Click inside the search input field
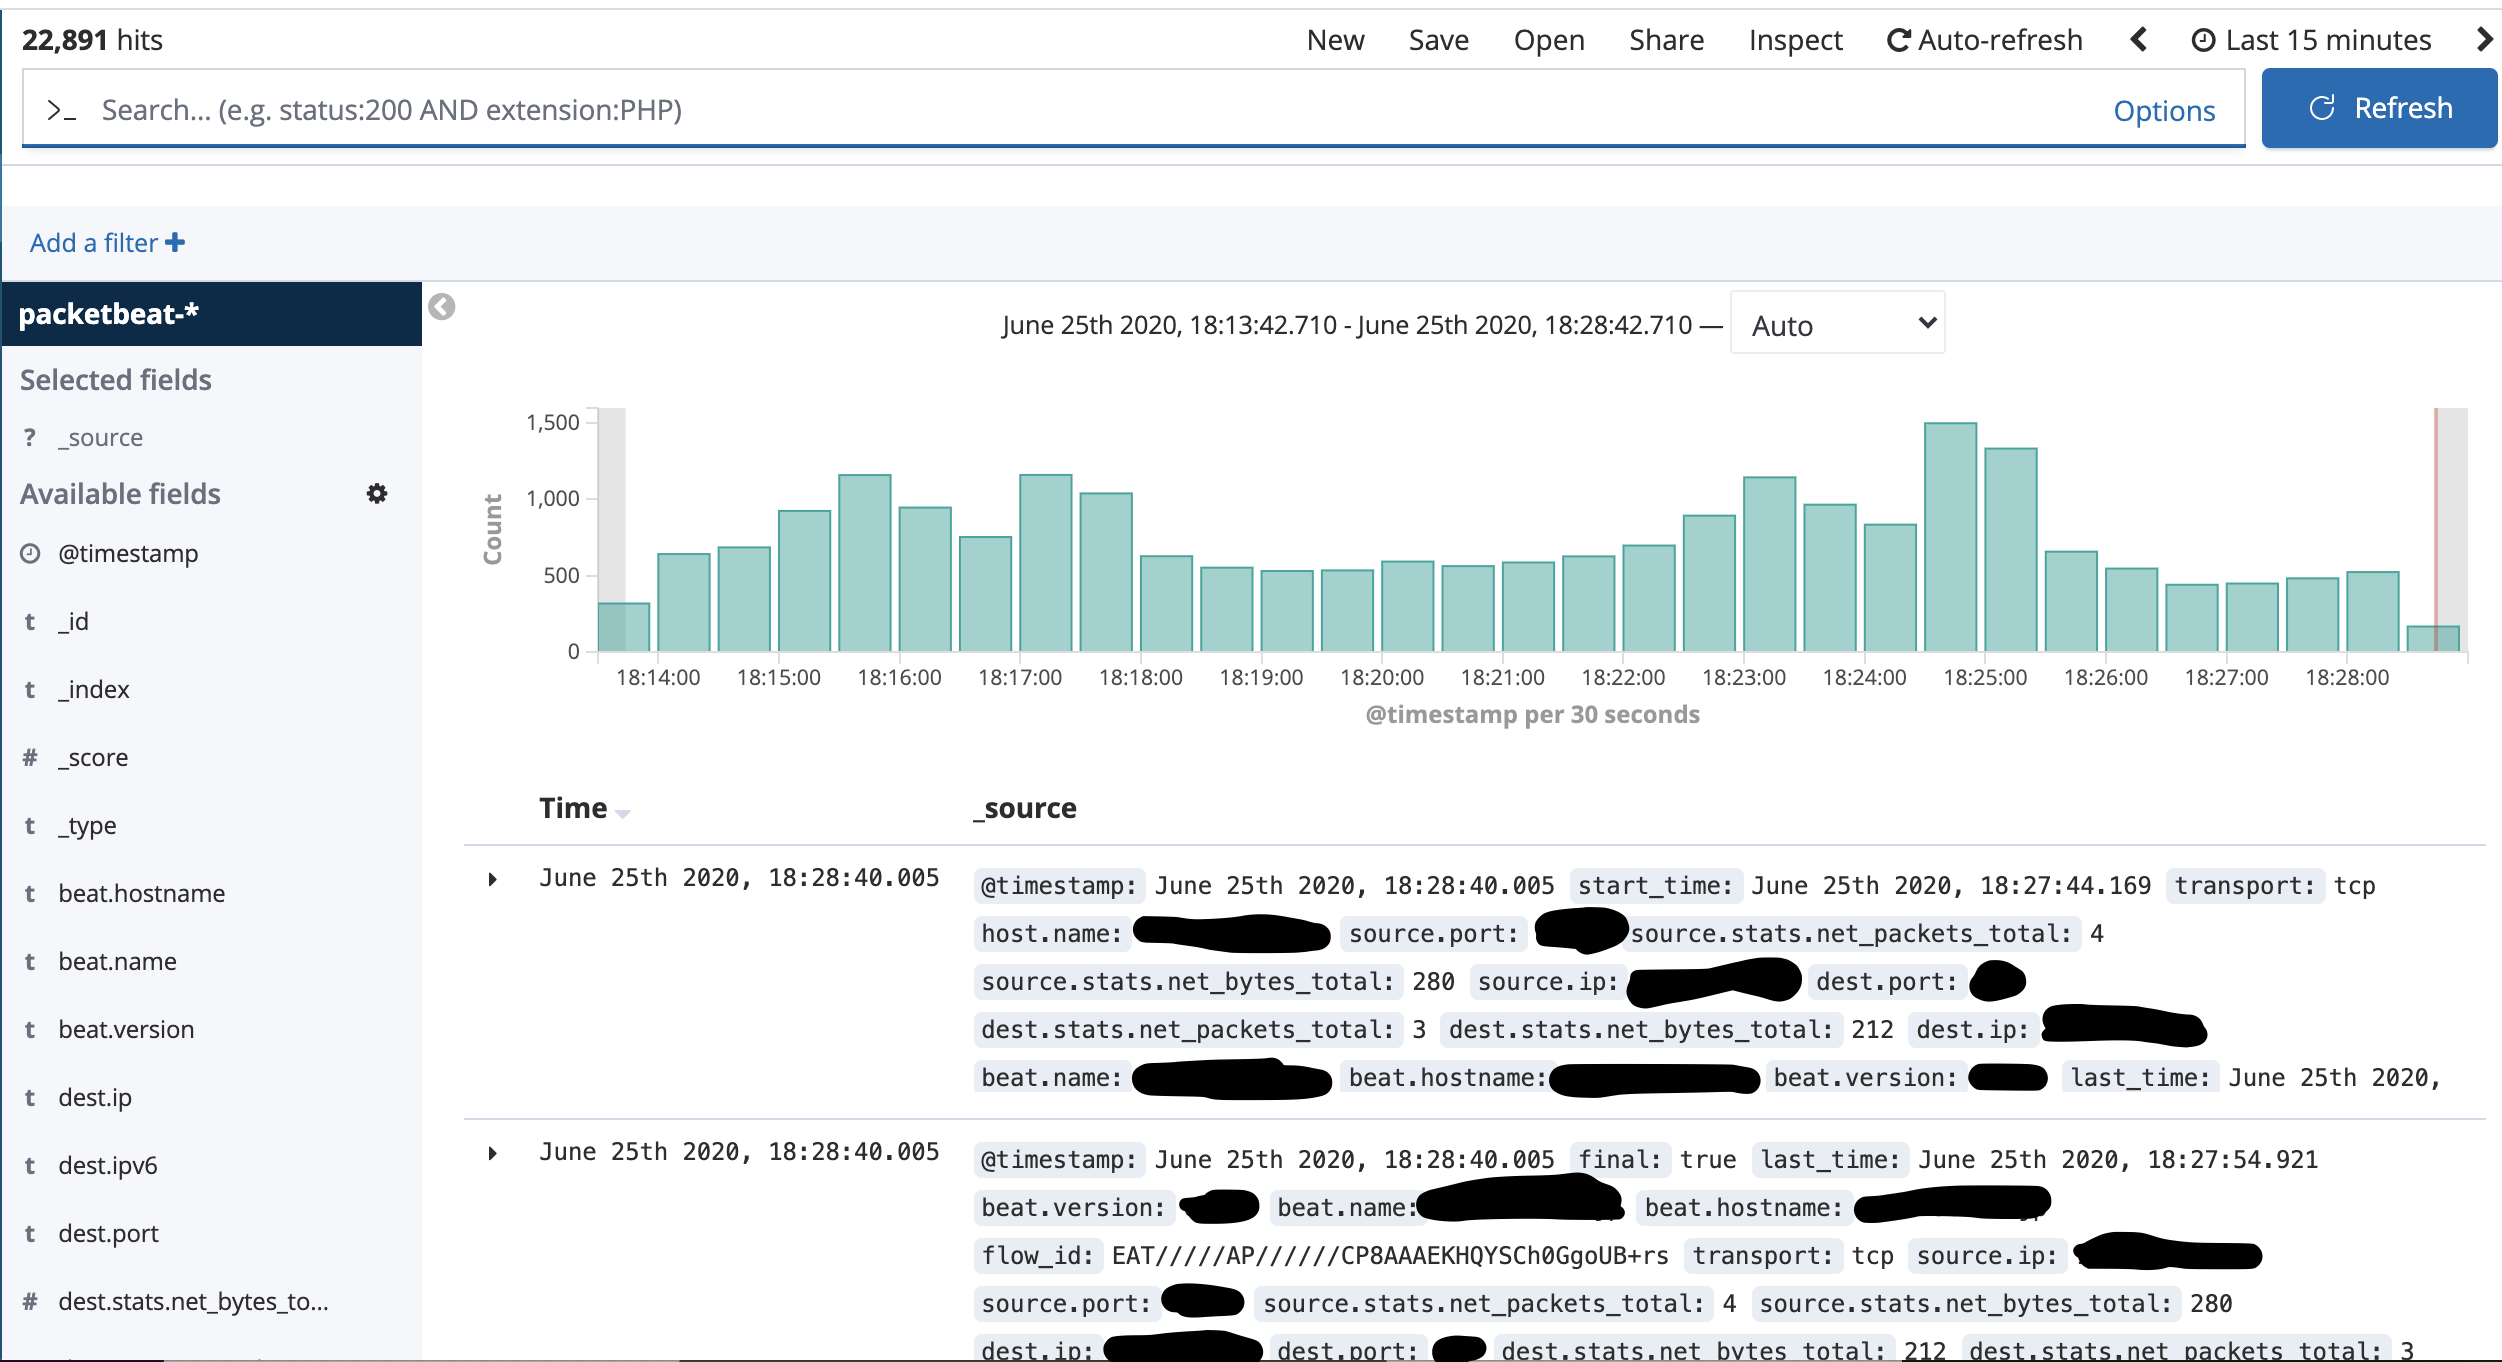This screenshot has height=1362, width=2502. click(700, 110)
